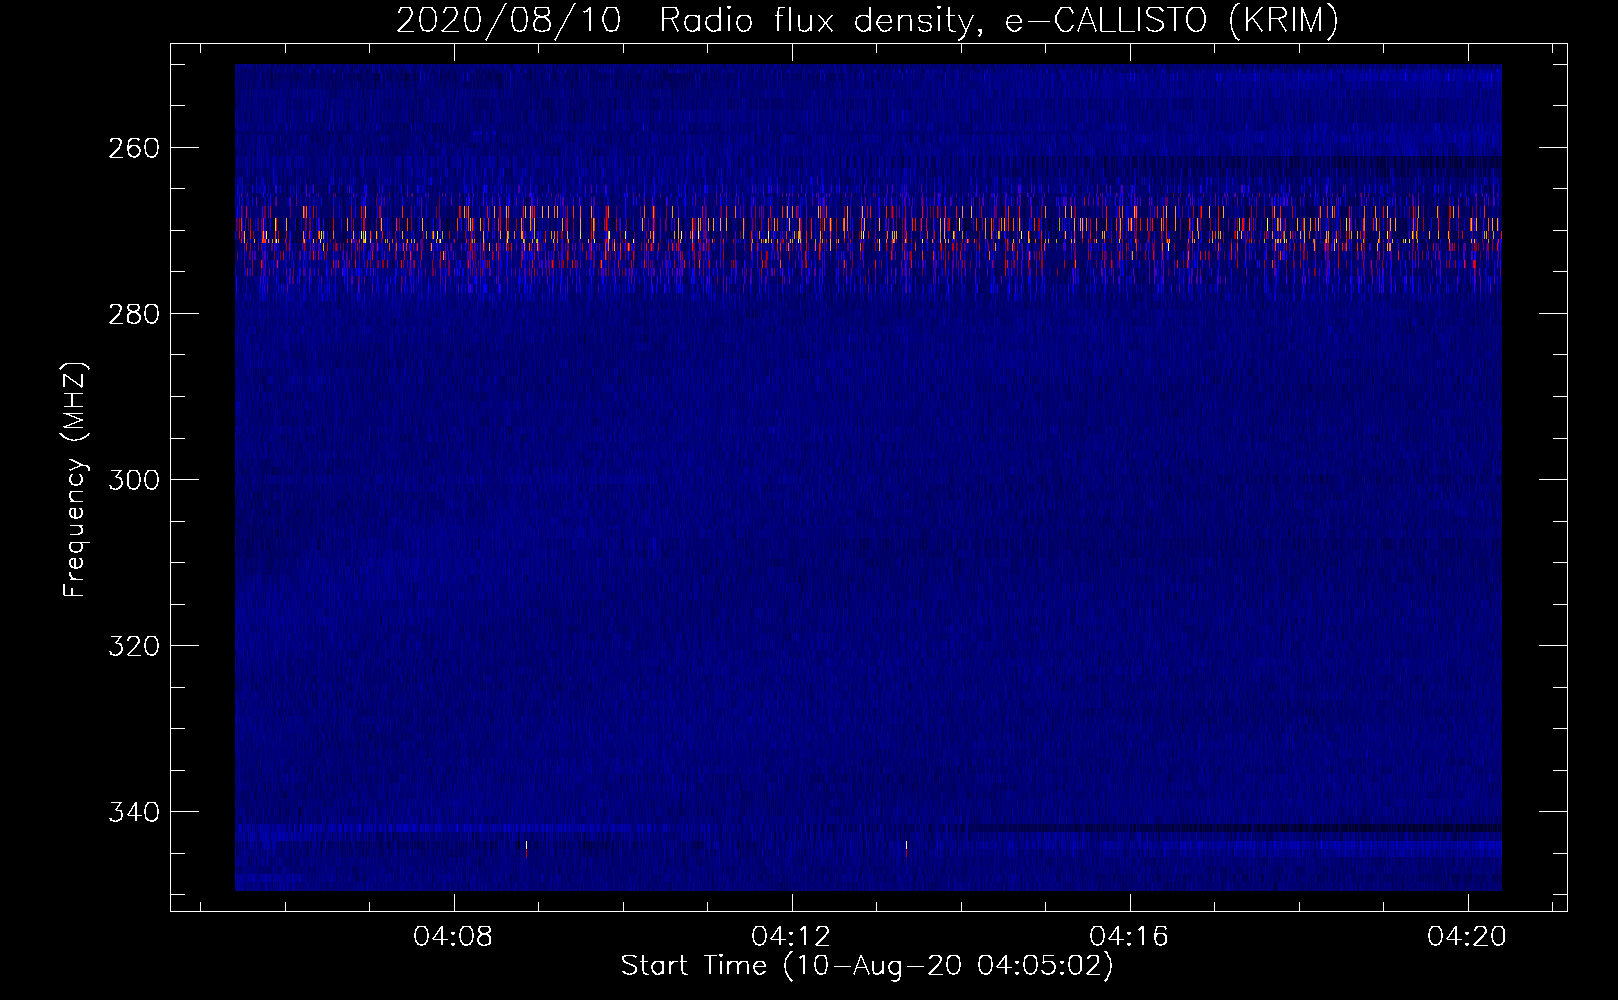Select the 04:12 time tick label

[x=791, y=937]
